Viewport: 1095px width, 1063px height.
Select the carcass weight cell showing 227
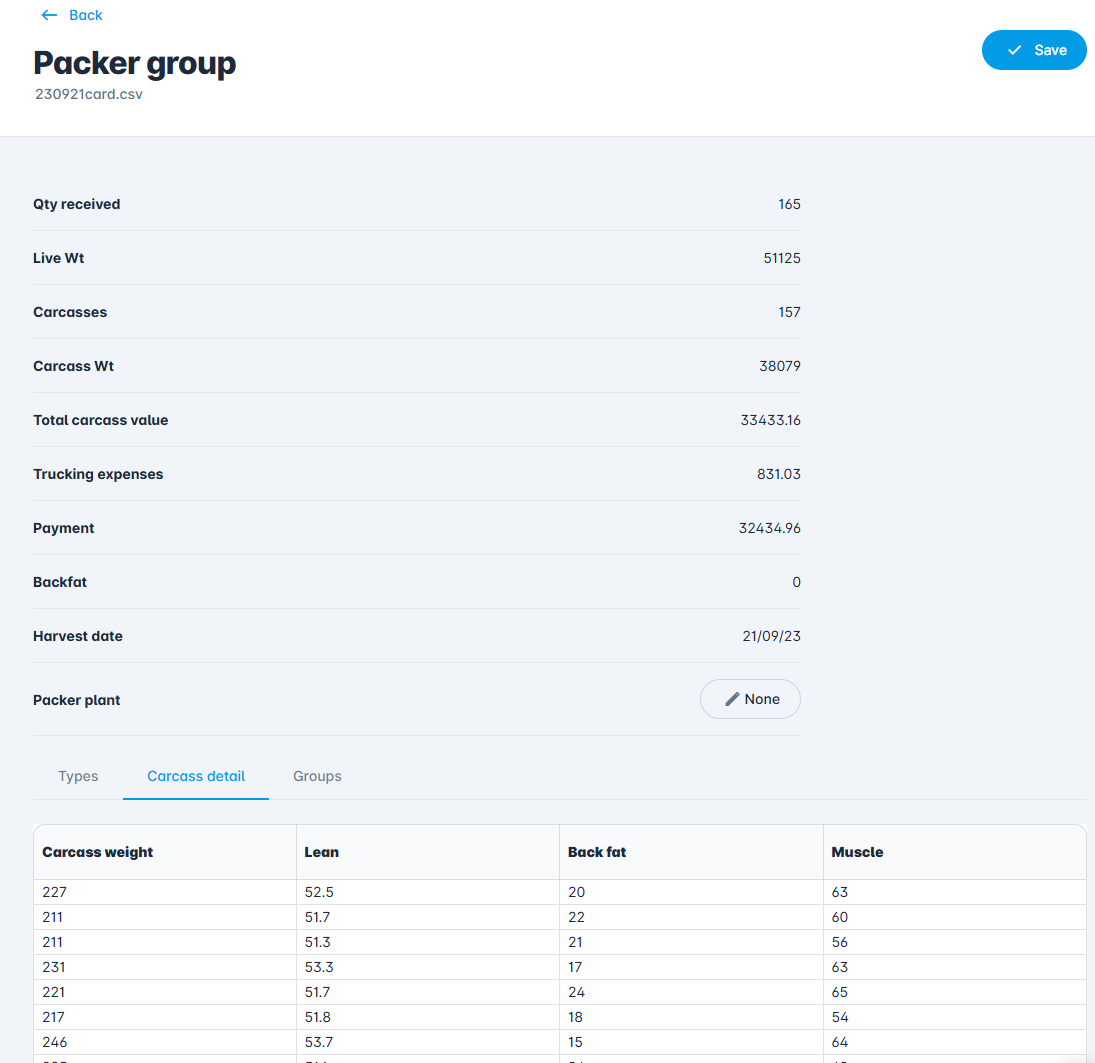point(54,892)
